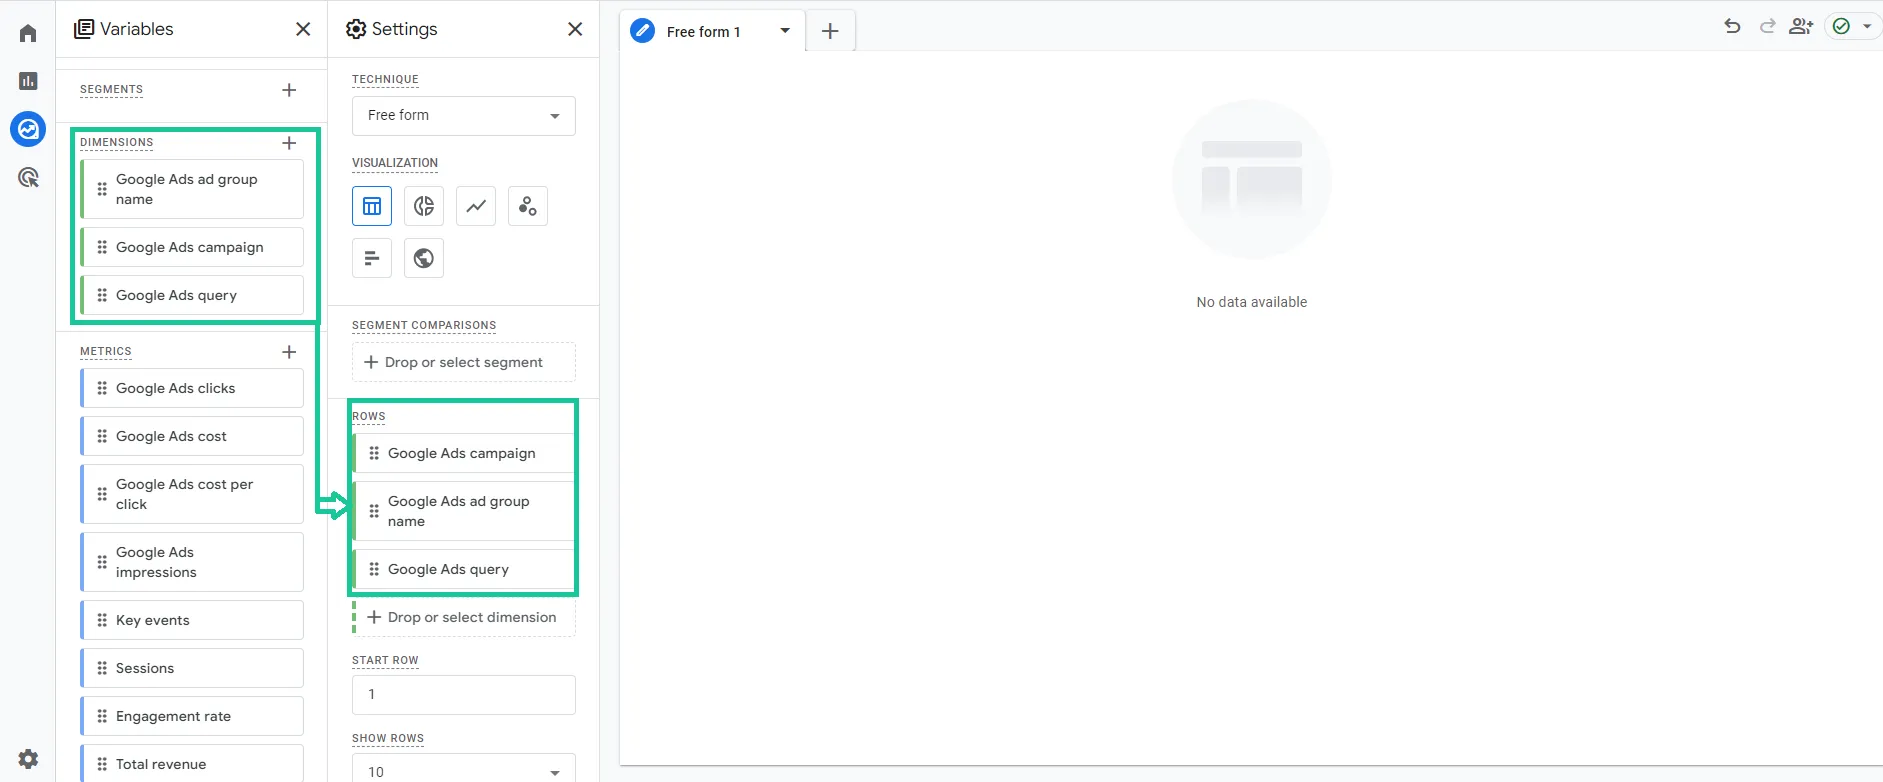Open the Technique Free form dropdown
The height and width of the screenshot is (782, 1883).
coord(464,116)
